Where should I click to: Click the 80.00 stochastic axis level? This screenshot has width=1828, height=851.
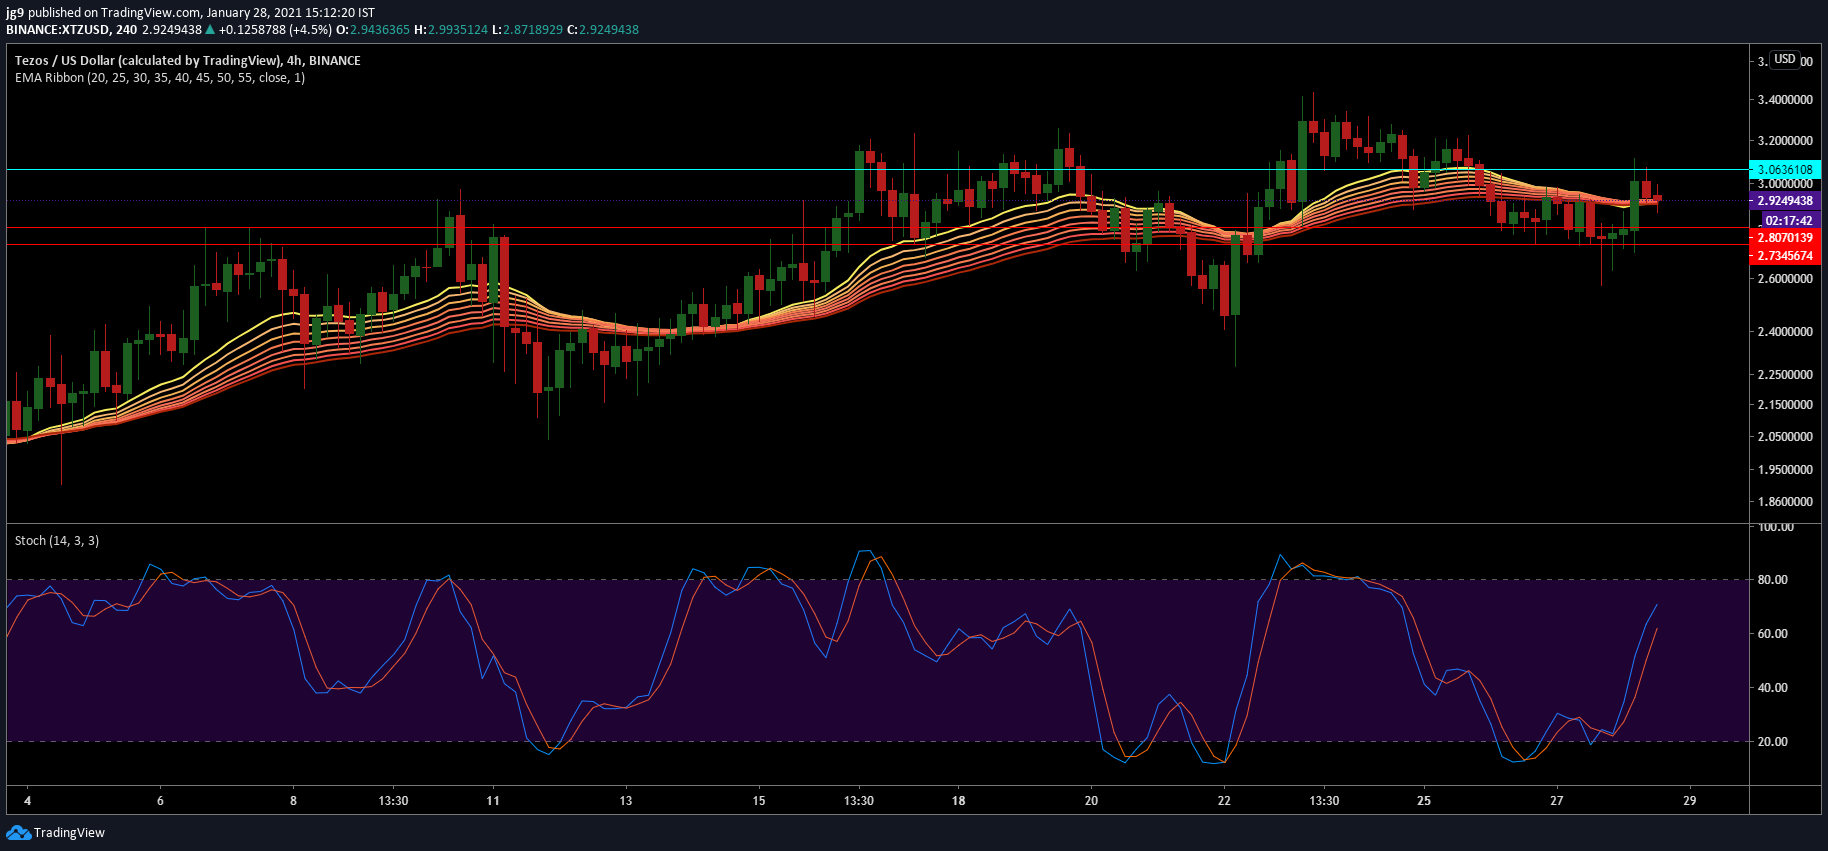point(1773,580)
